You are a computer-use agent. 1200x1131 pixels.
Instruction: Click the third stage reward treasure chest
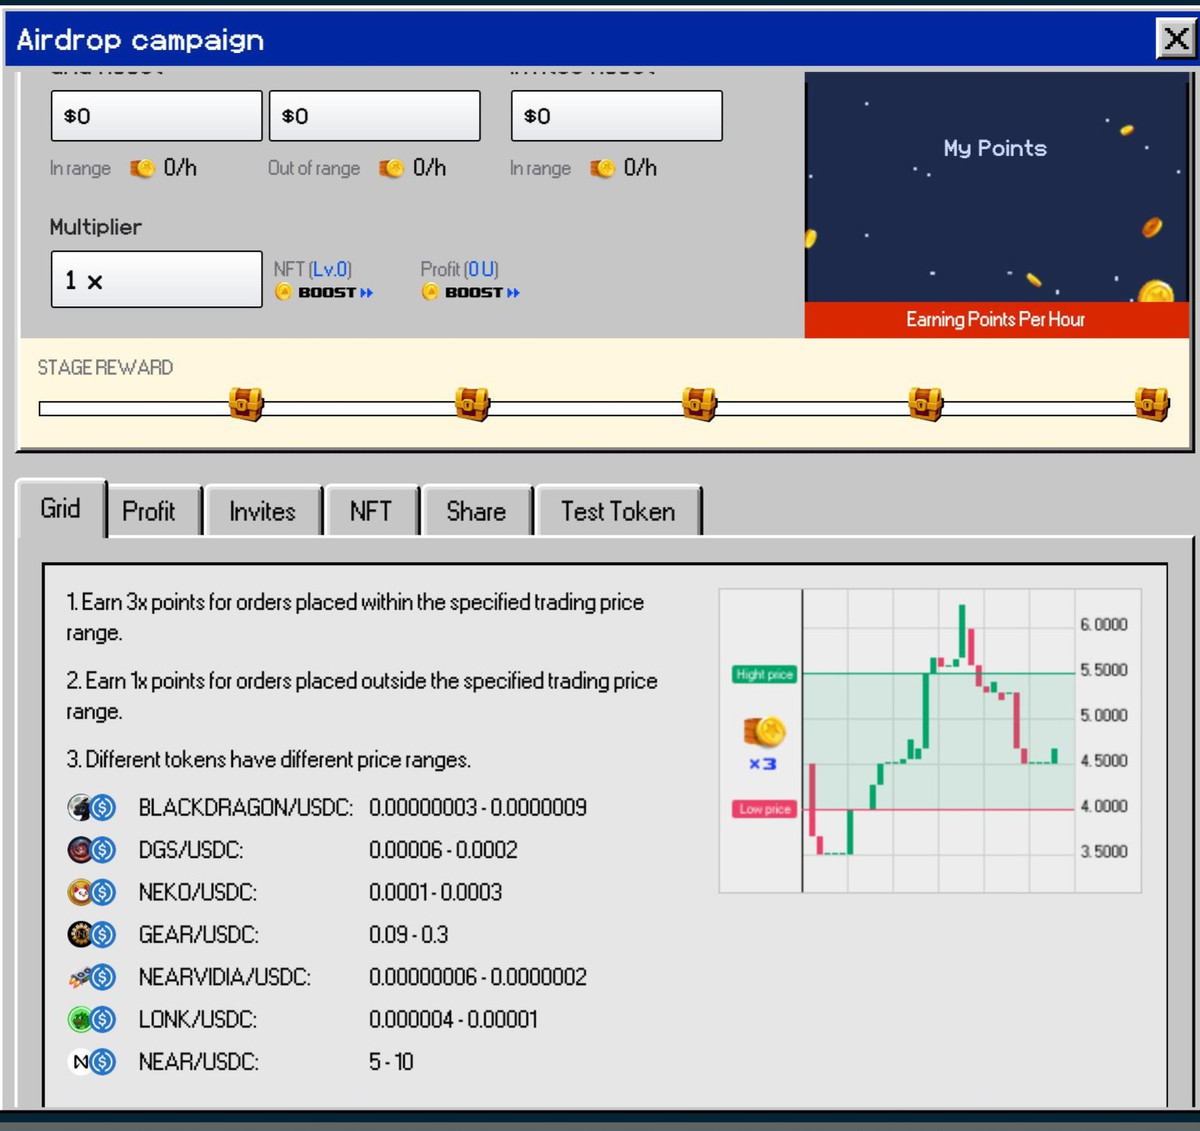[699, 404]
